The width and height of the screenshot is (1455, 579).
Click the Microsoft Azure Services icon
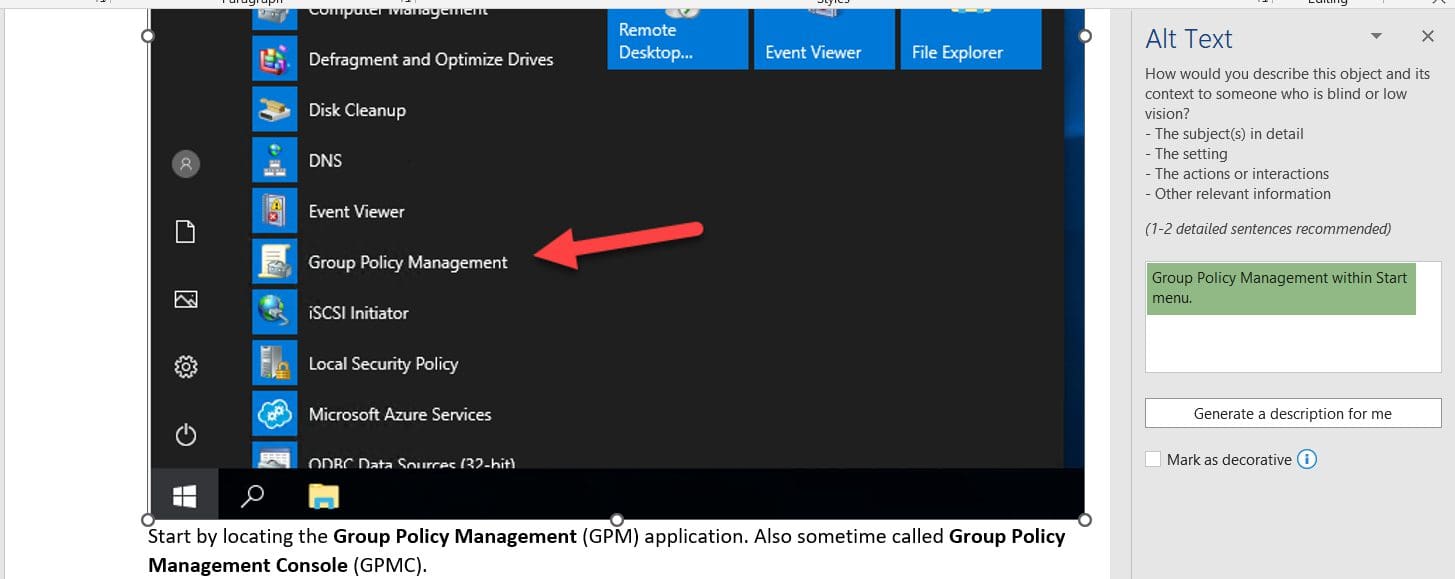pos(274,414)
